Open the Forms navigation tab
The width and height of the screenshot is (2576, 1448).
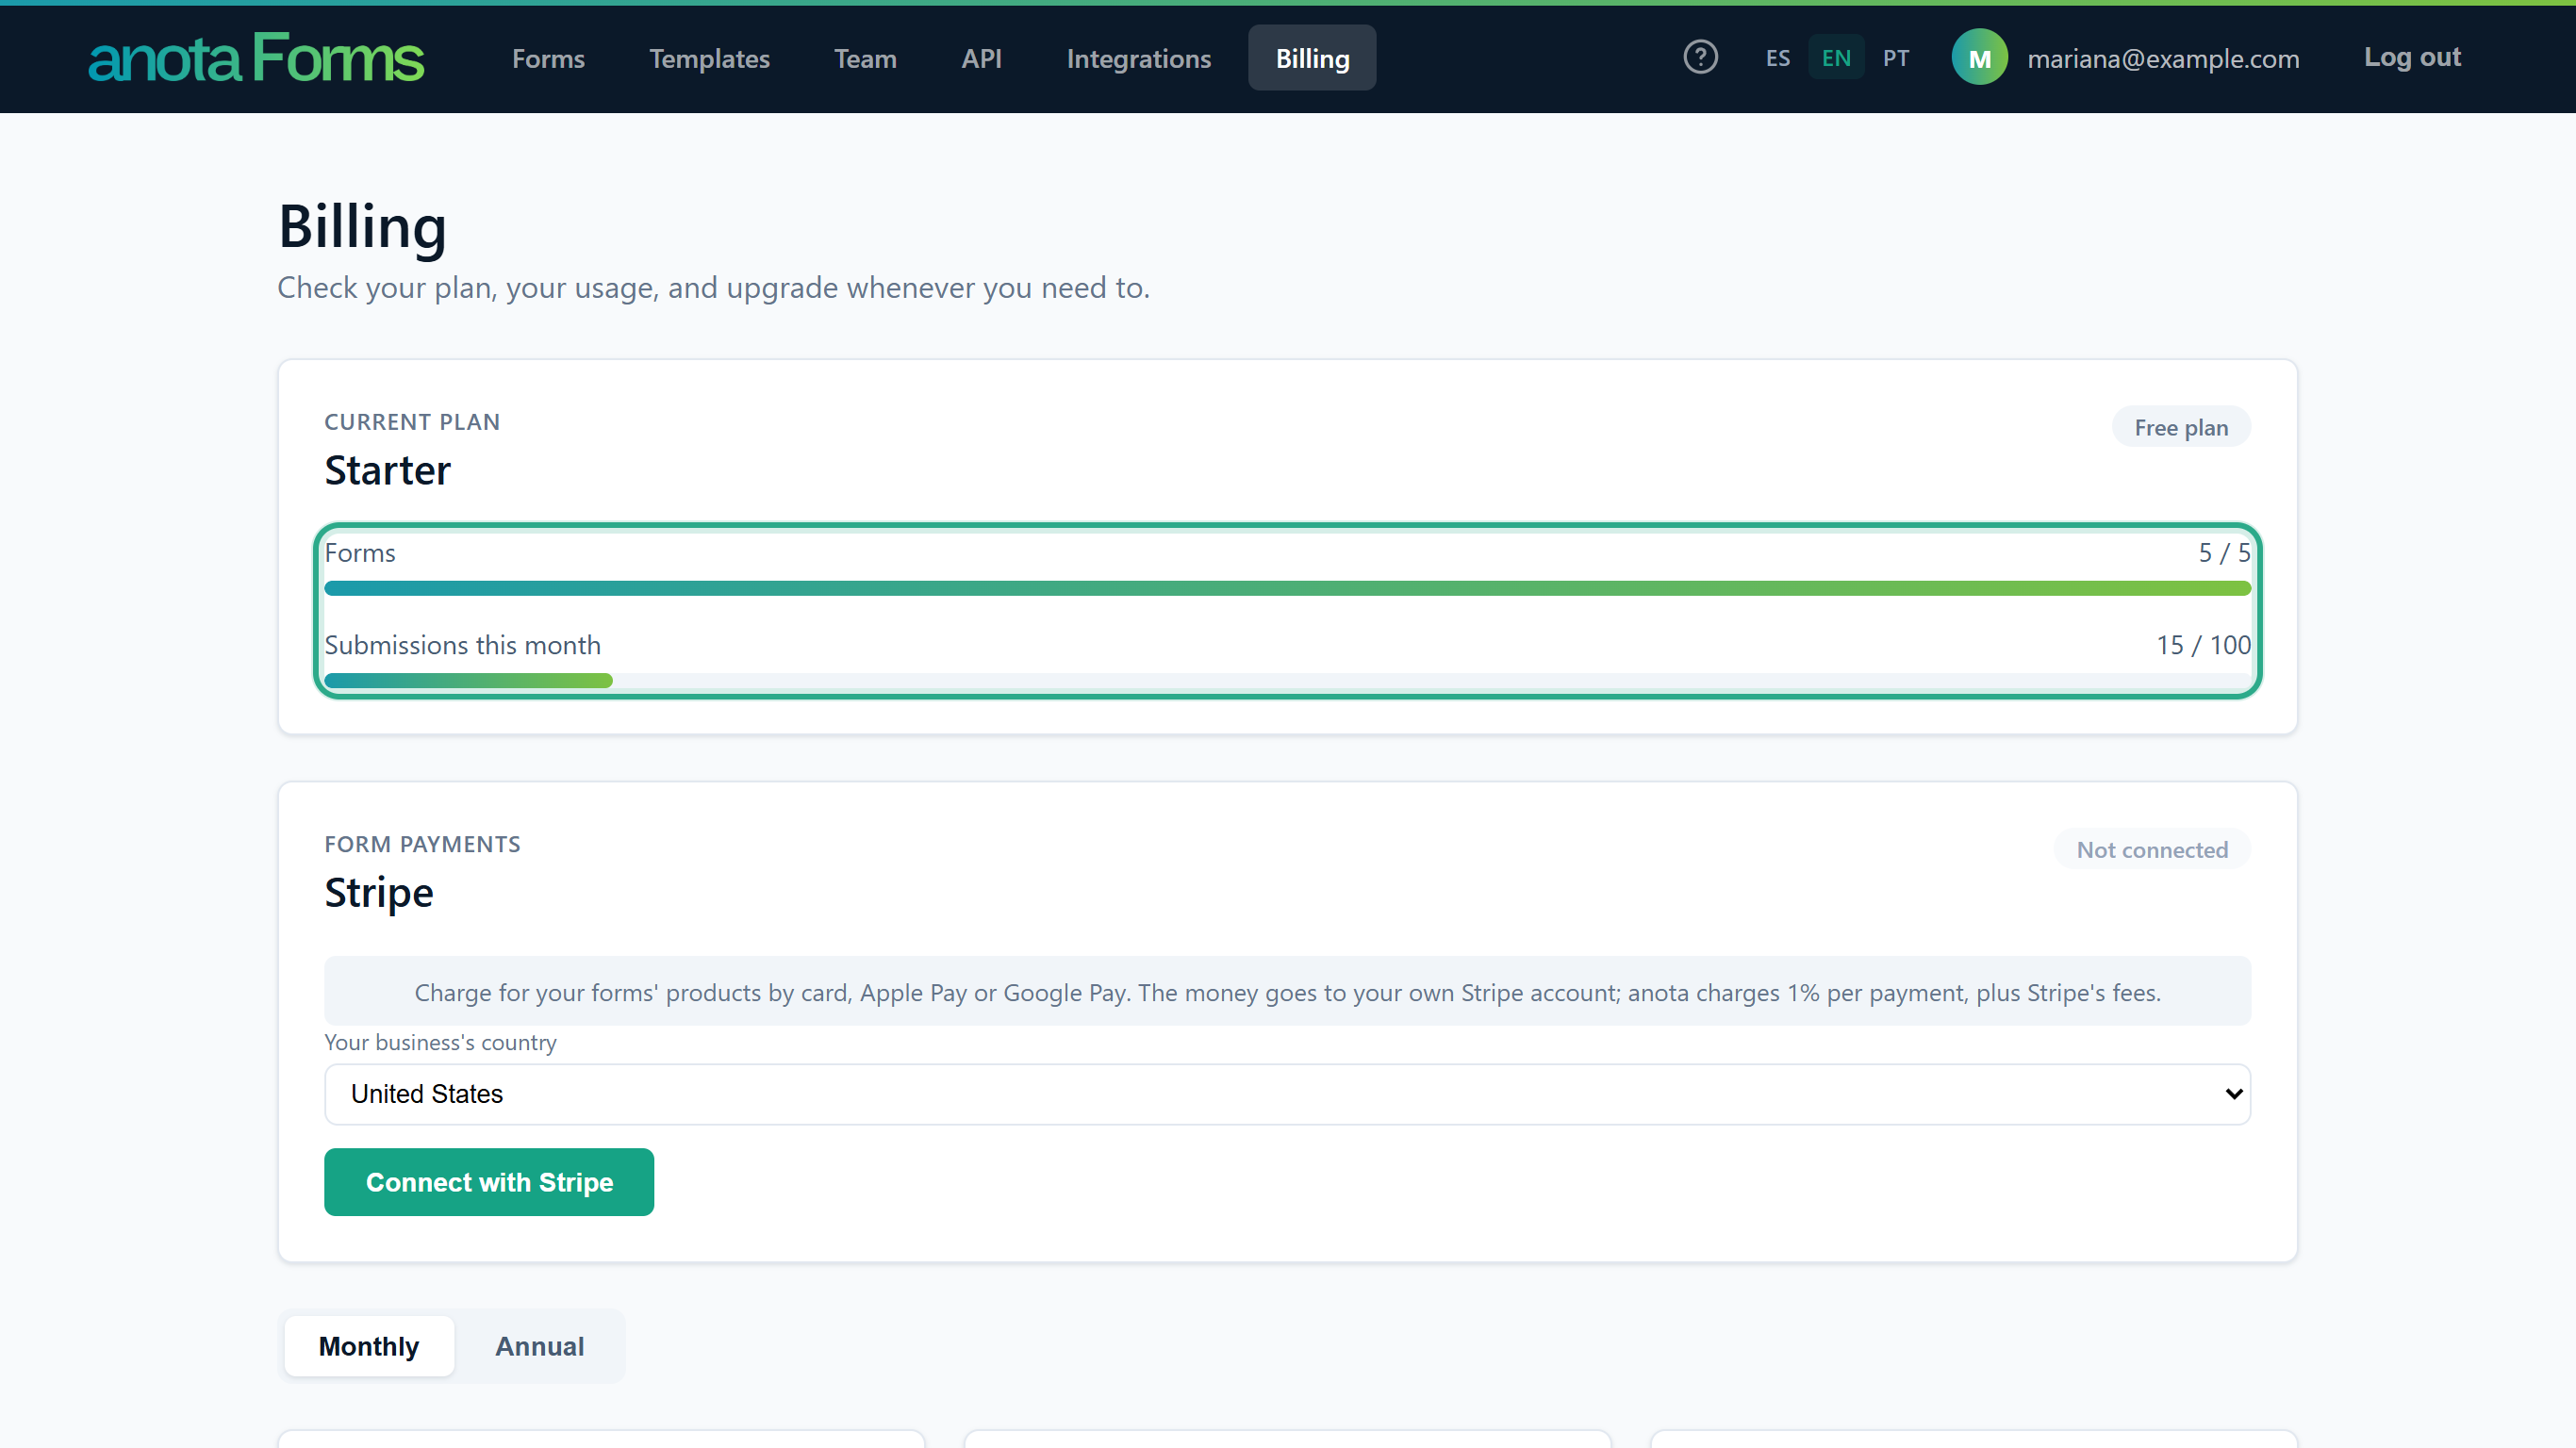[548, 58]
